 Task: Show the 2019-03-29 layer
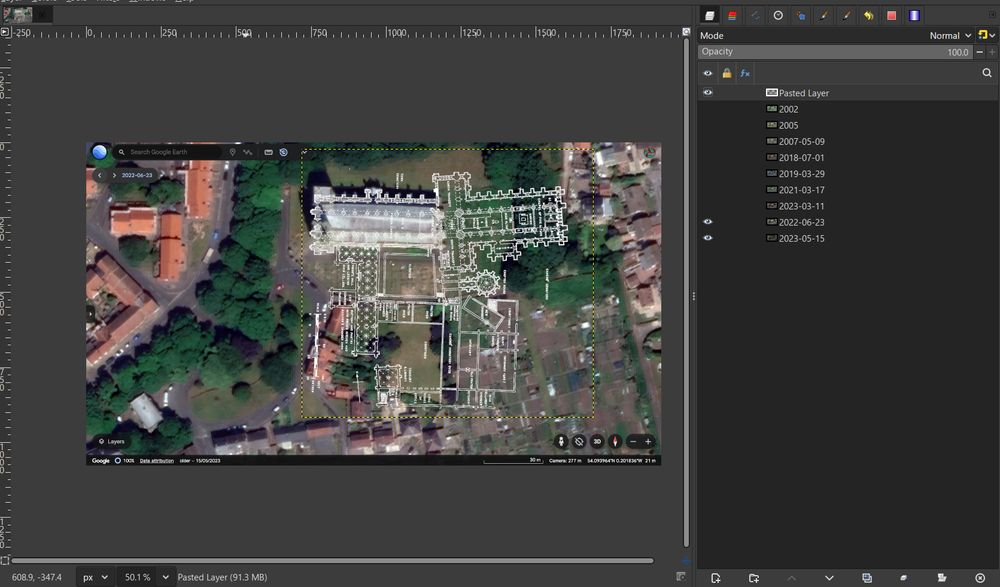708,174
